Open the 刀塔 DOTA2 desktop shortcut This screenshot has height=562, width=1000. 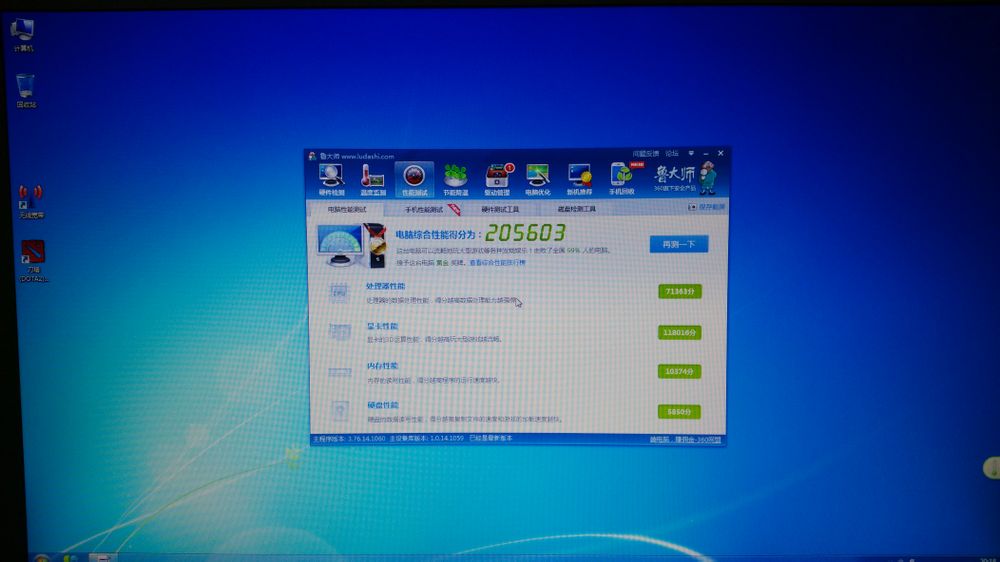point(33,261)
